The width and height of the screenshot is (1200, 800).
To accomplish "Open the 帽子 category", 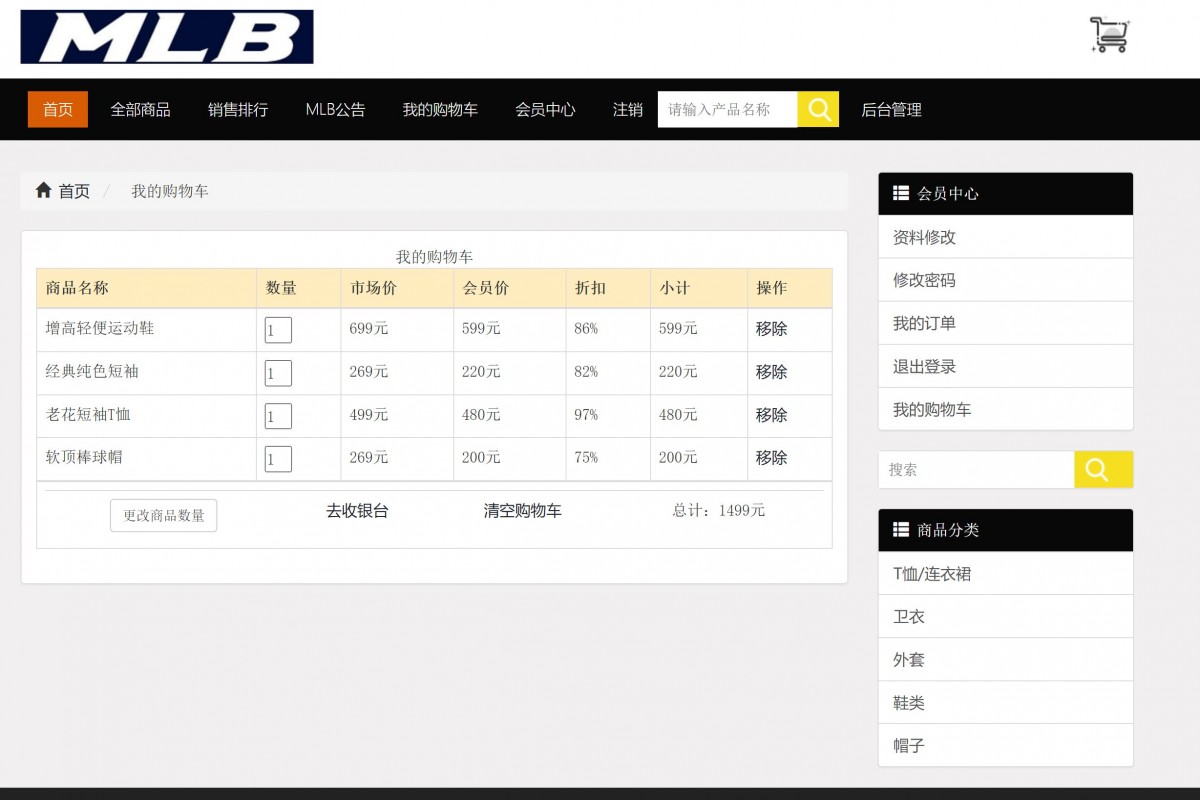I will pos(907,744).
